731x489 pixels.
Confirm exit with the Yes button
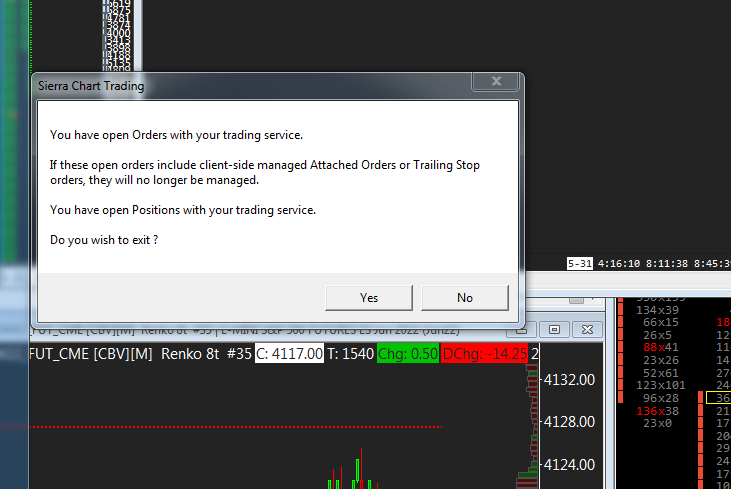pos(369,298)
